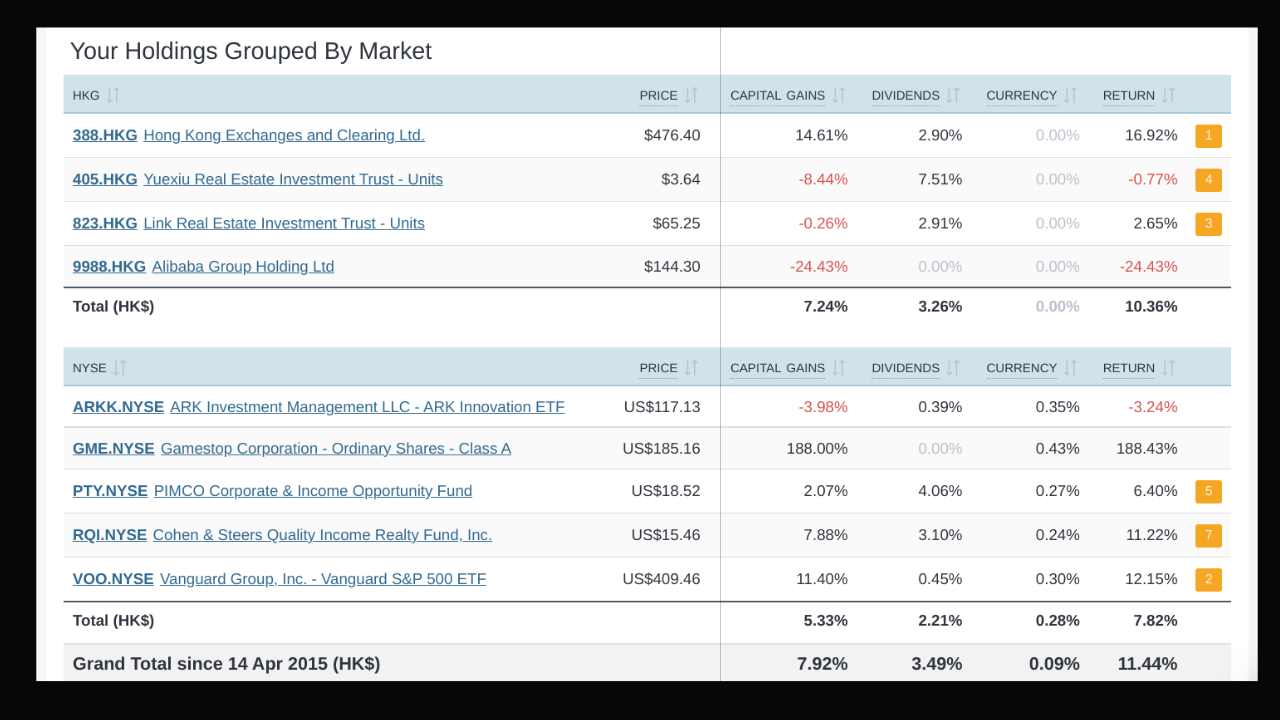Image resolution: width=1280 pixels, height=720 pixels.
Task: Open the VOO.NYSE ticker link
Action: tap(113, 579)
